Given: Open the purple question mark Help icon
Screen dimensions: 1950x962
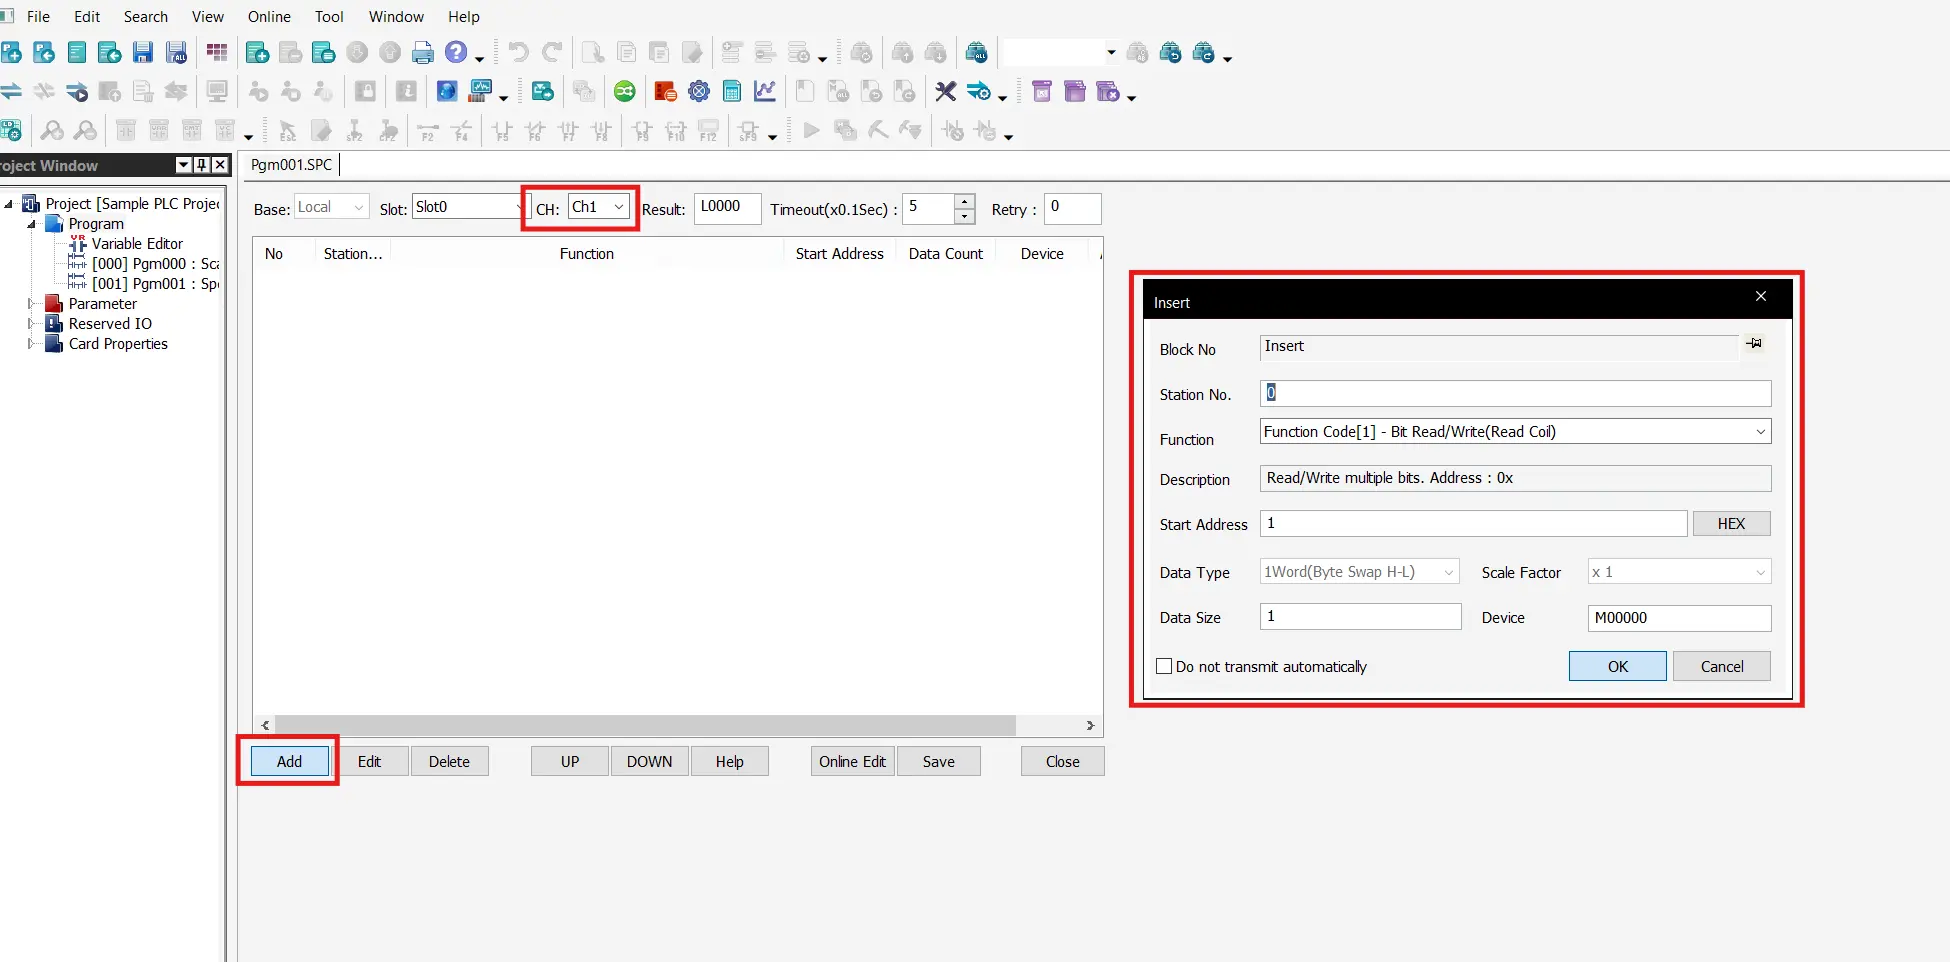Looking at the screenshot, I should pyautogui.click(x=456, y=53).
